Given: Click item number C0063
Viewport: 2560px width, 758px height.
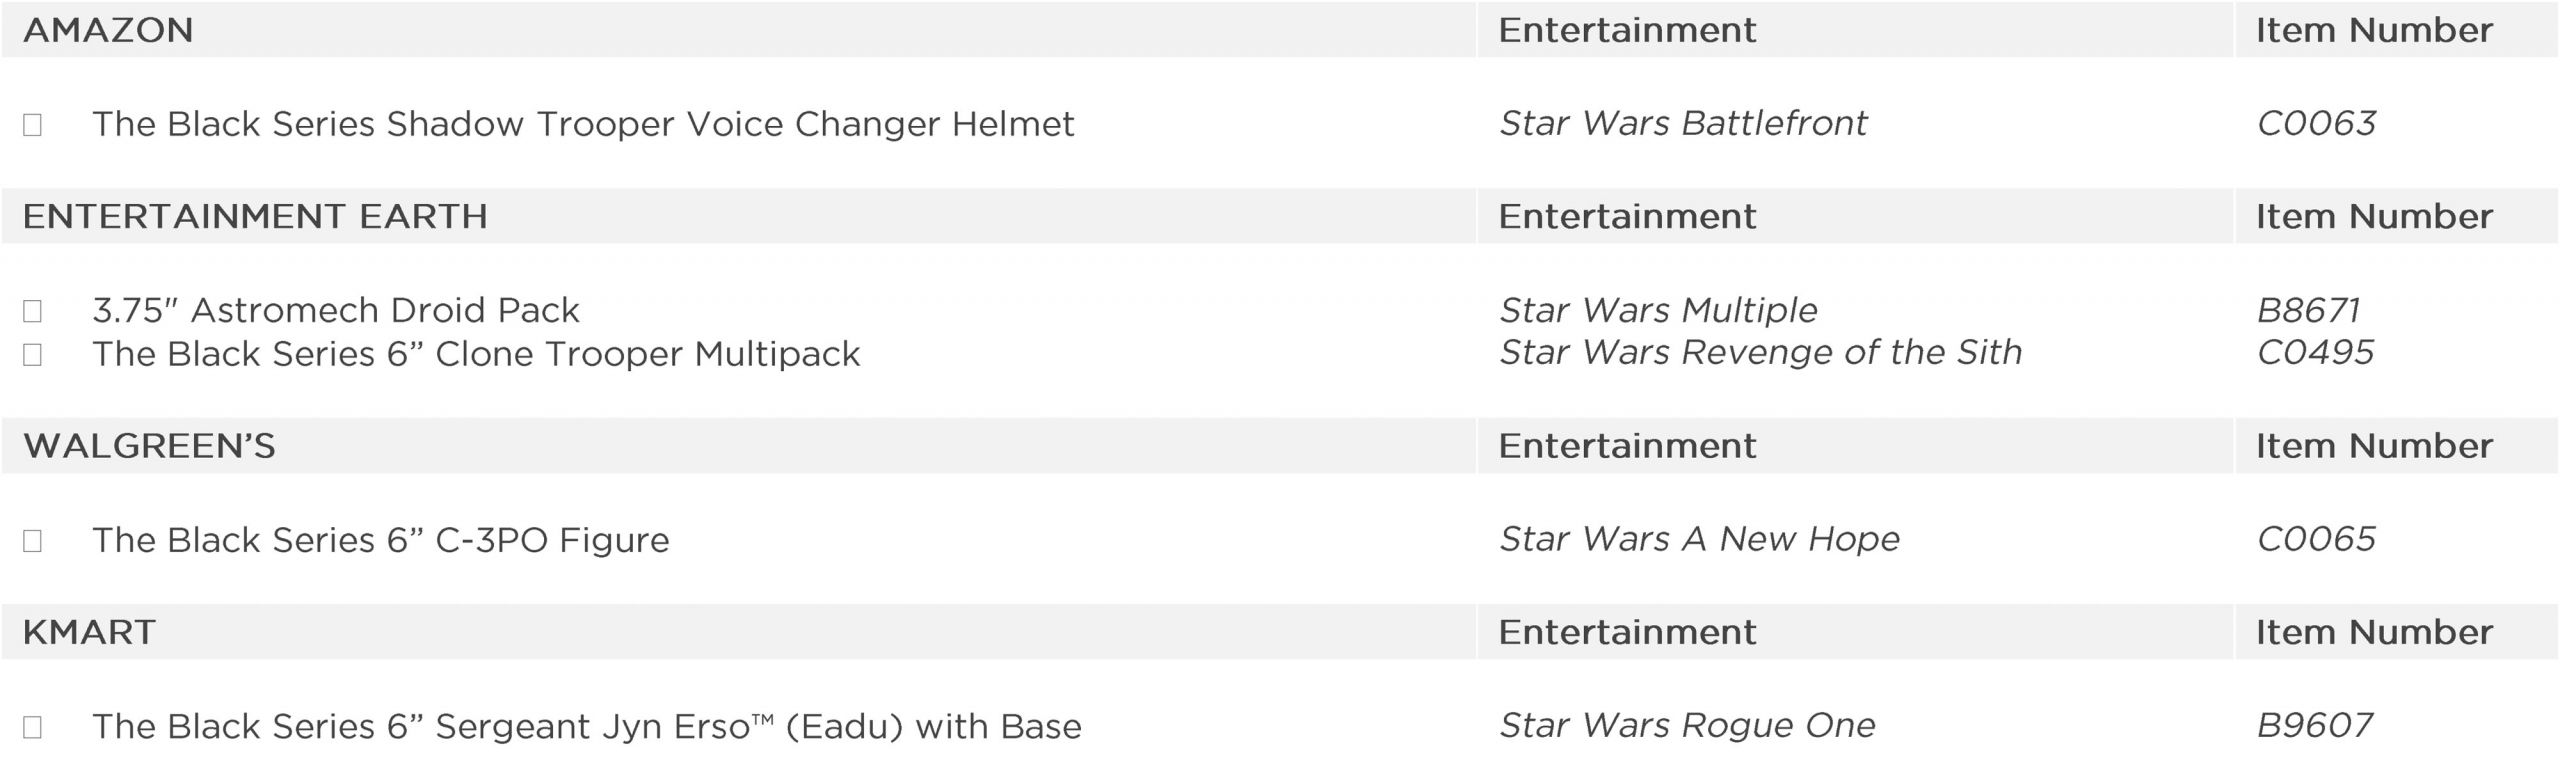Looking at the screenshot, I should 2316,123.
